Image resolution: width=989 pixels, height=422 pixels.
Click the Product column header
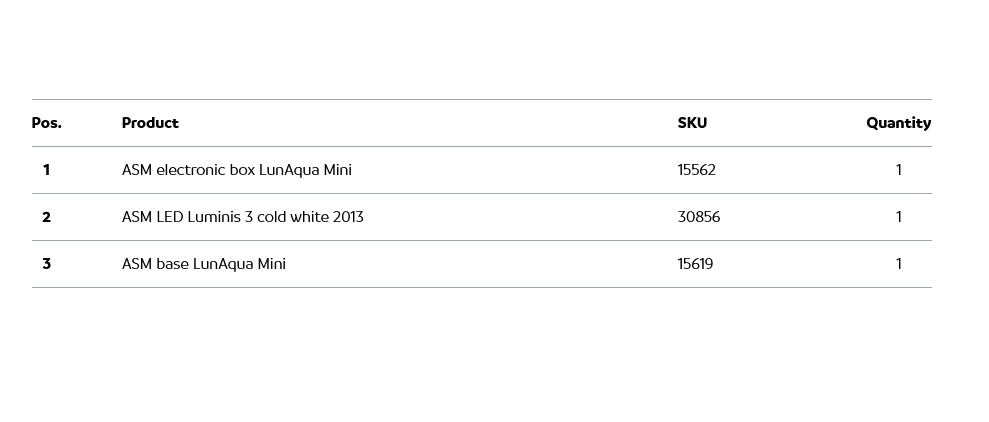click(x=150, y=123)
